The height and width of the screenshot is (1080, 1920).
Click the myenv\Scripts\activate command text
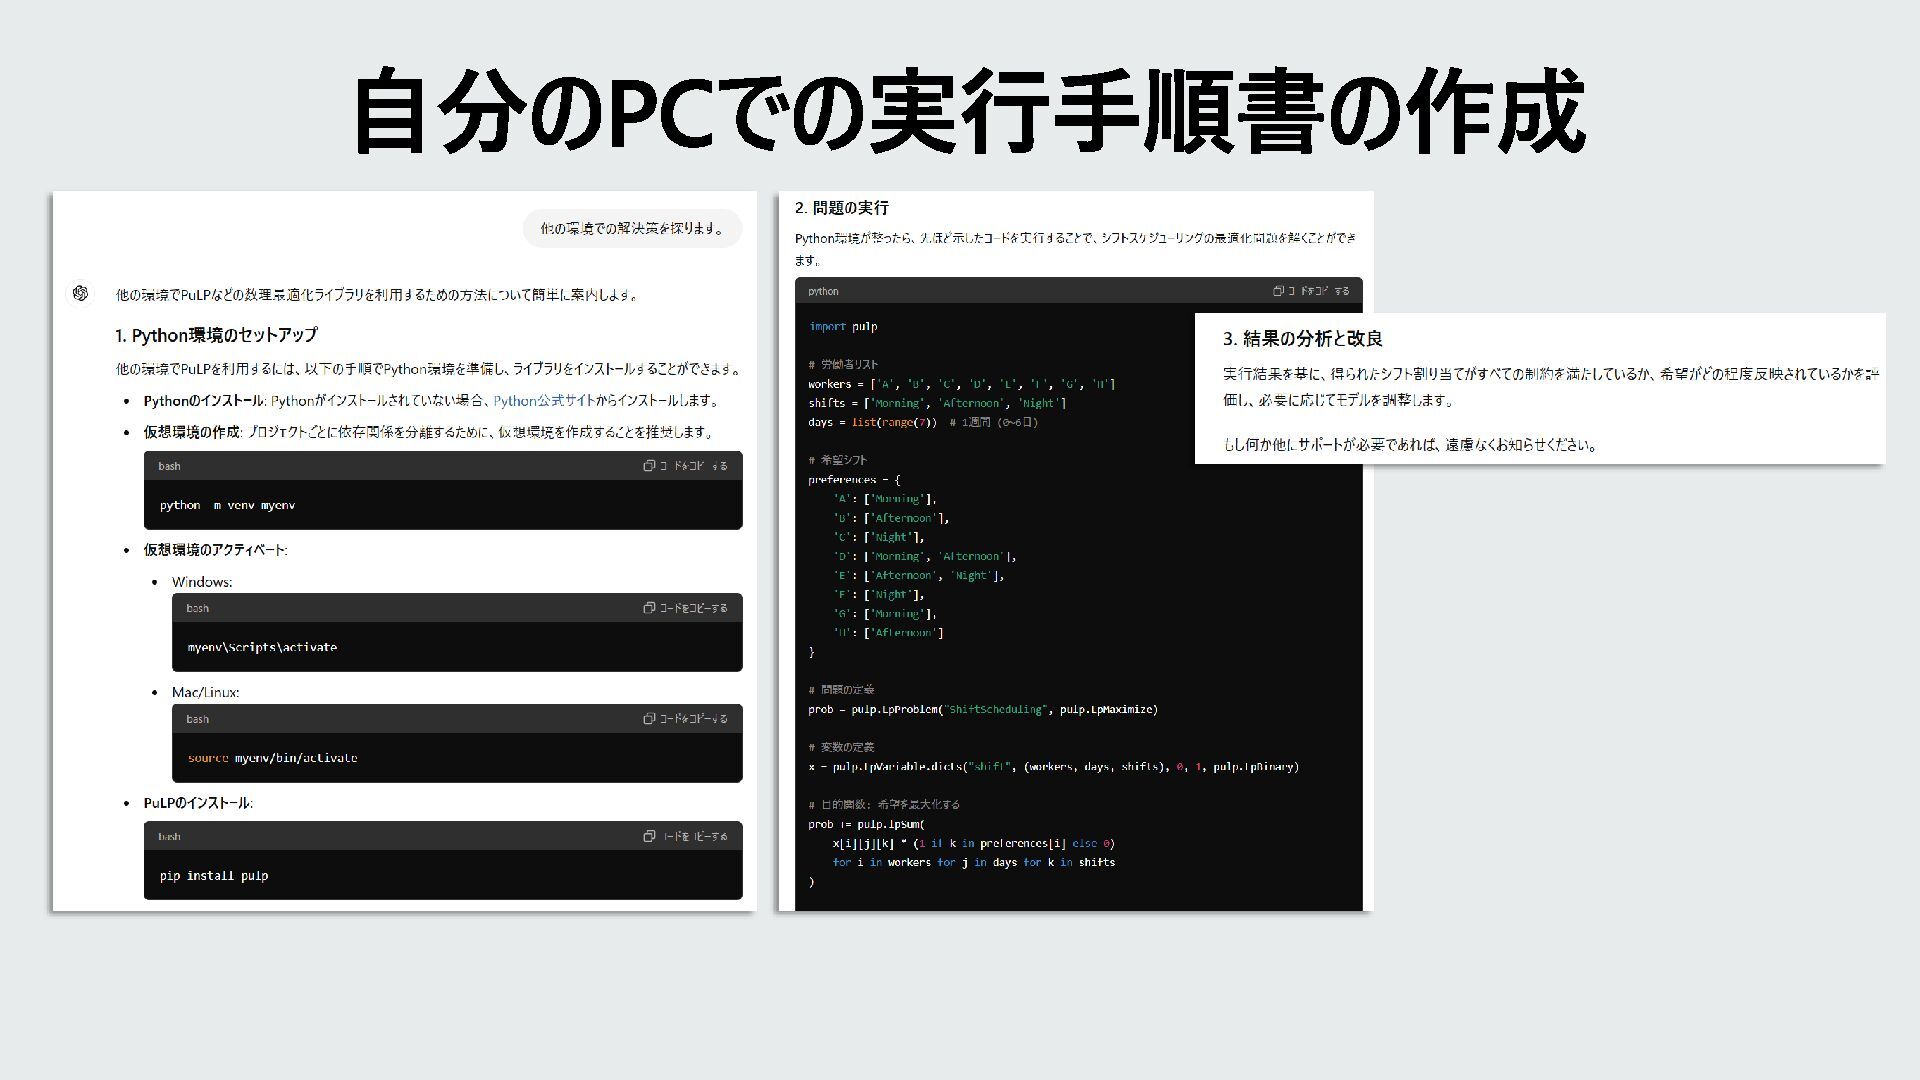point(262,648)
